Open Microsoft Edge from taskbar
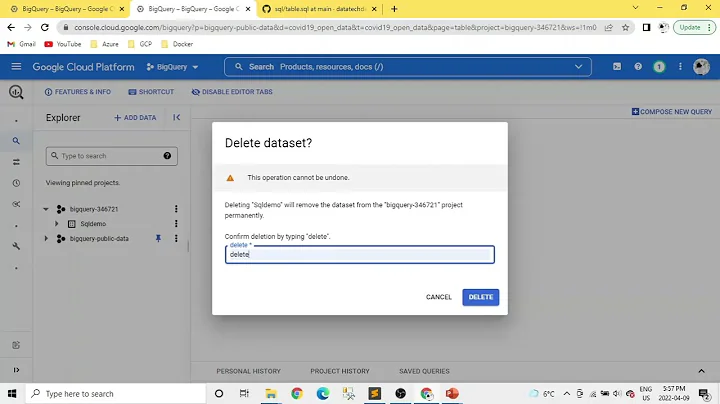Viewport: 720px width, 404px height. pos(323,393)
